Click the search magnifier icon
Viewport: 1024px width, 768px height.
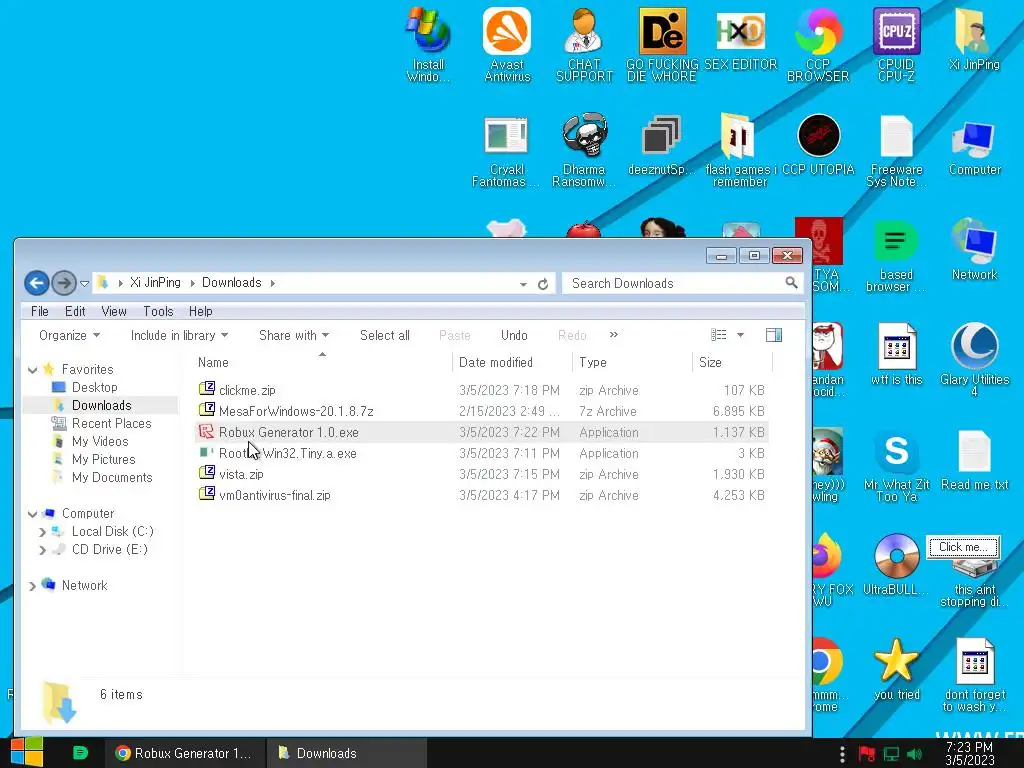(791, 283)
